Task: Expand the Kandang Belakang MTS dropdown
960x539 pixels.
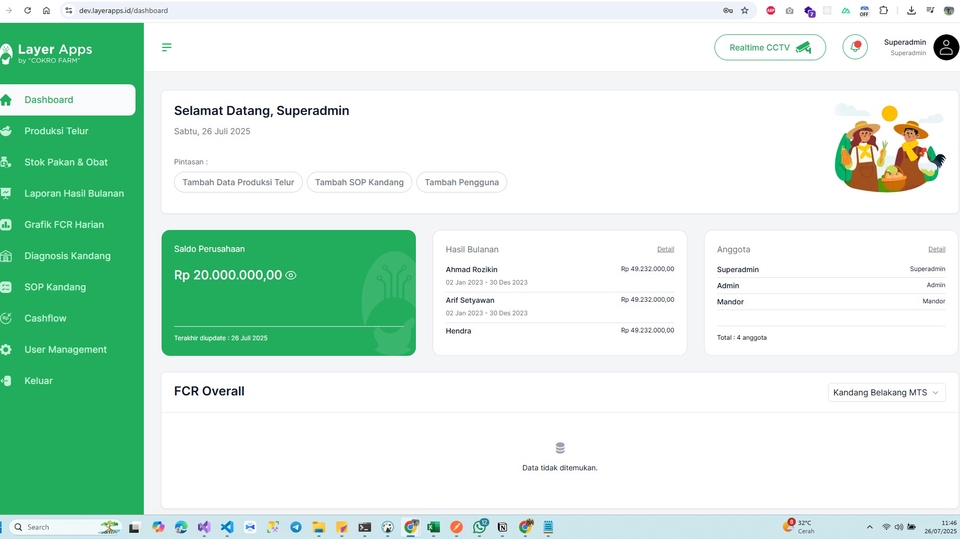Action: (x=886, y=393)
